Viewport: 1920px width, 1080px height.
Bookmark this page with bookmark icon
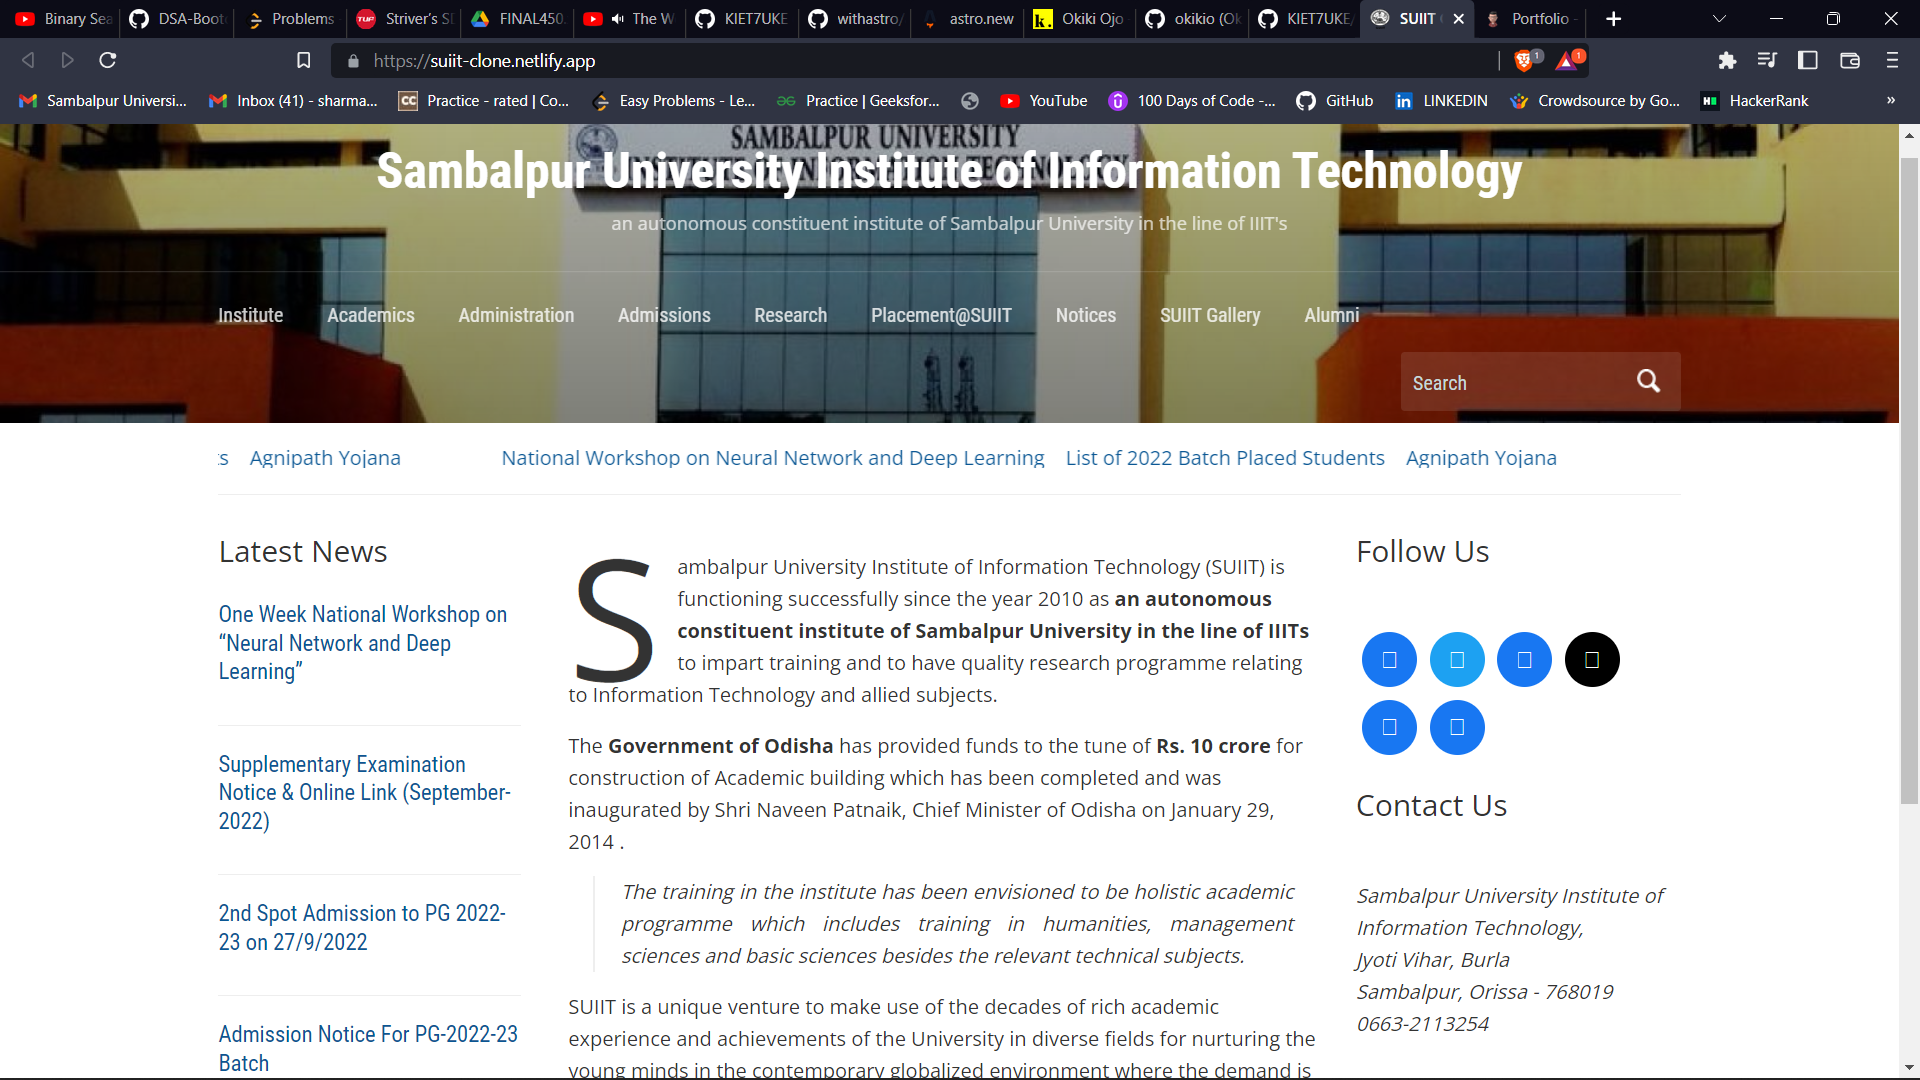304,61
